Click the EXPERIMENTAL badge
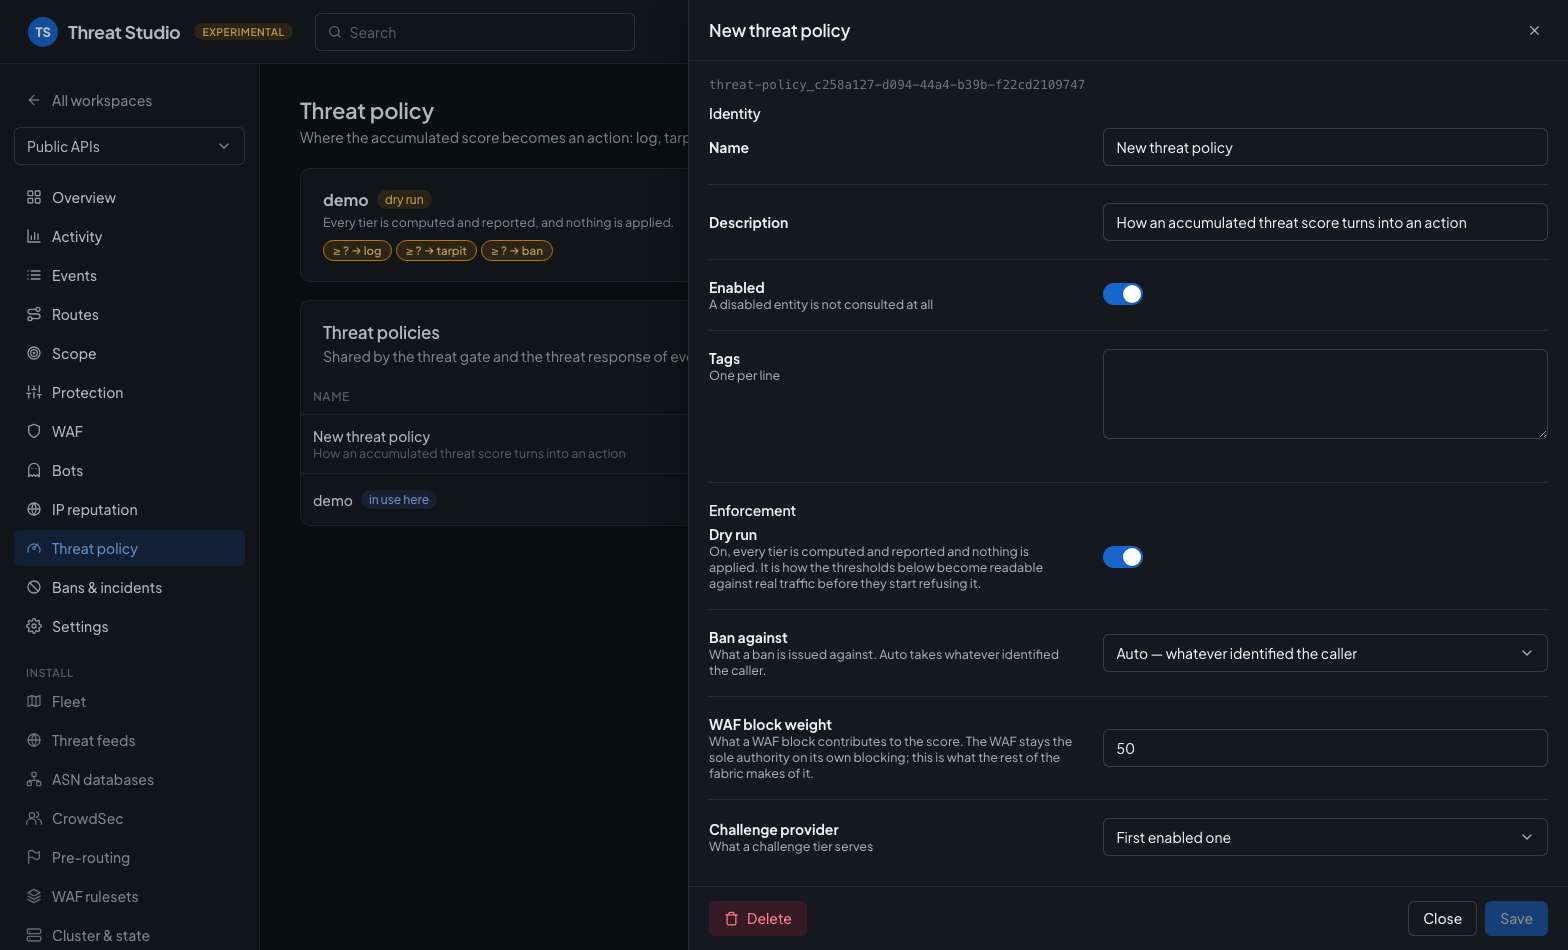The image size is (1568, 950). (243, 32)
